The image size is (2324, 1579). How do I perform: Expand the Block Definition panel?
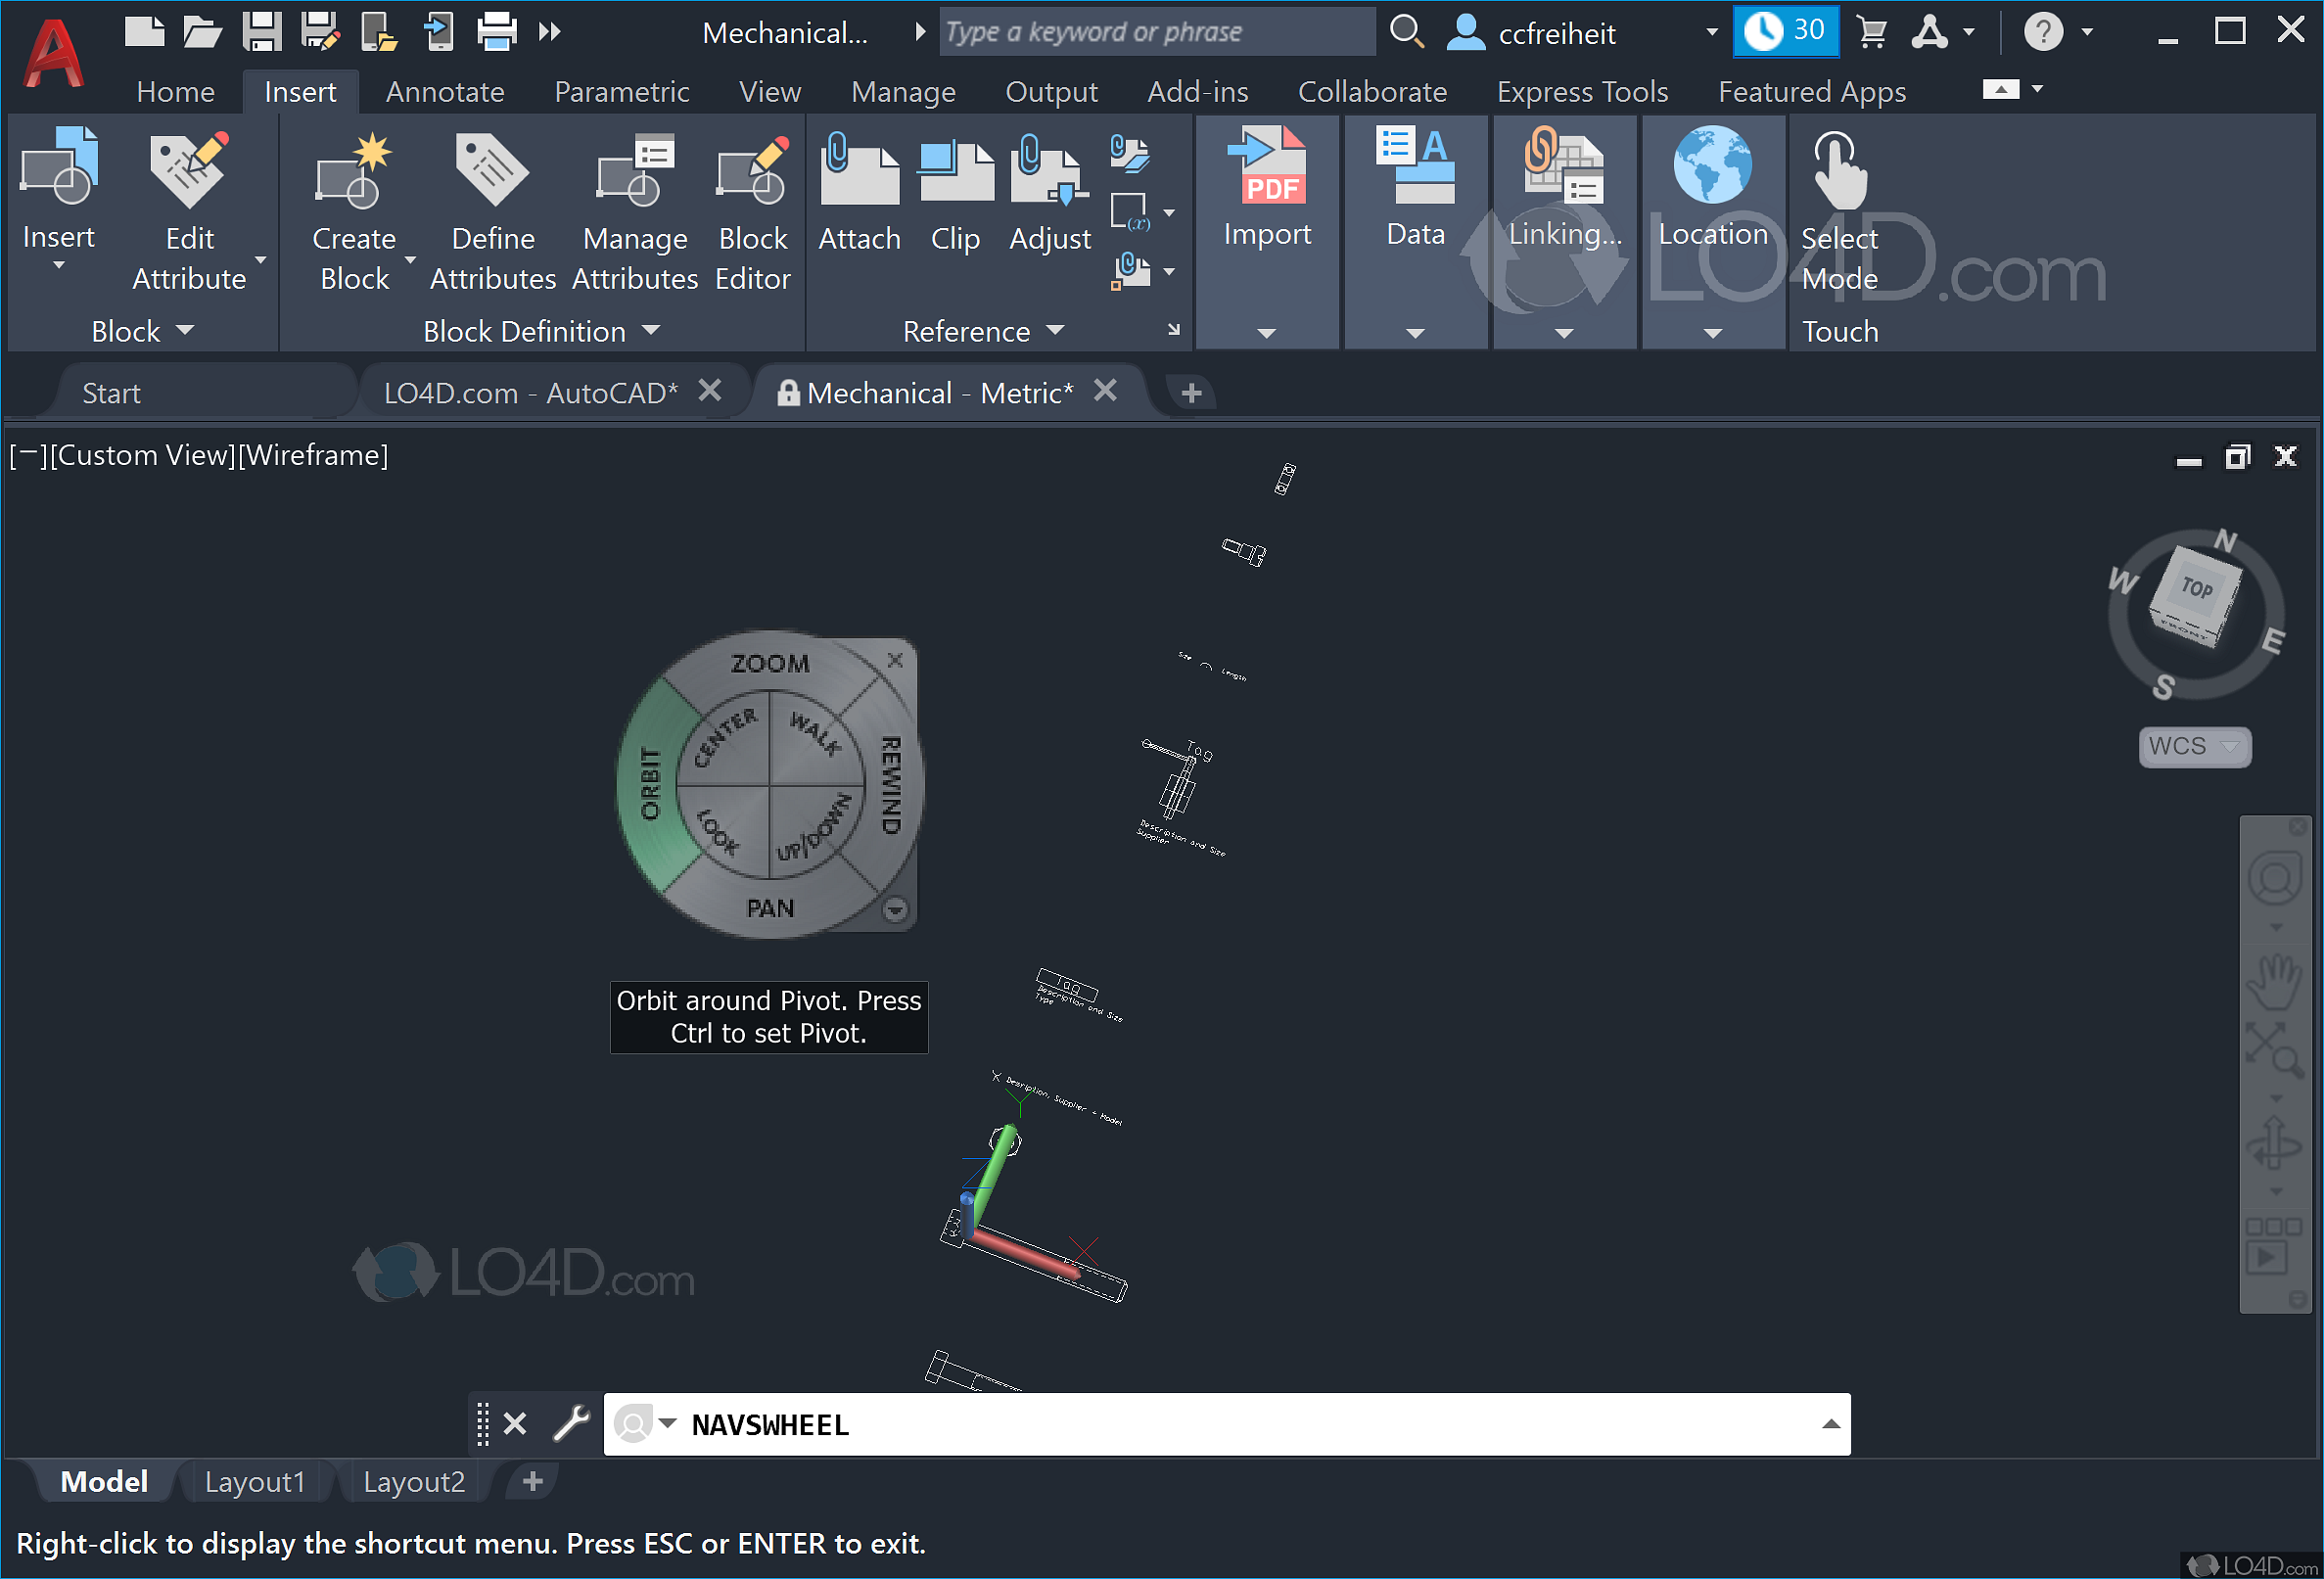[x=651, y=331]
